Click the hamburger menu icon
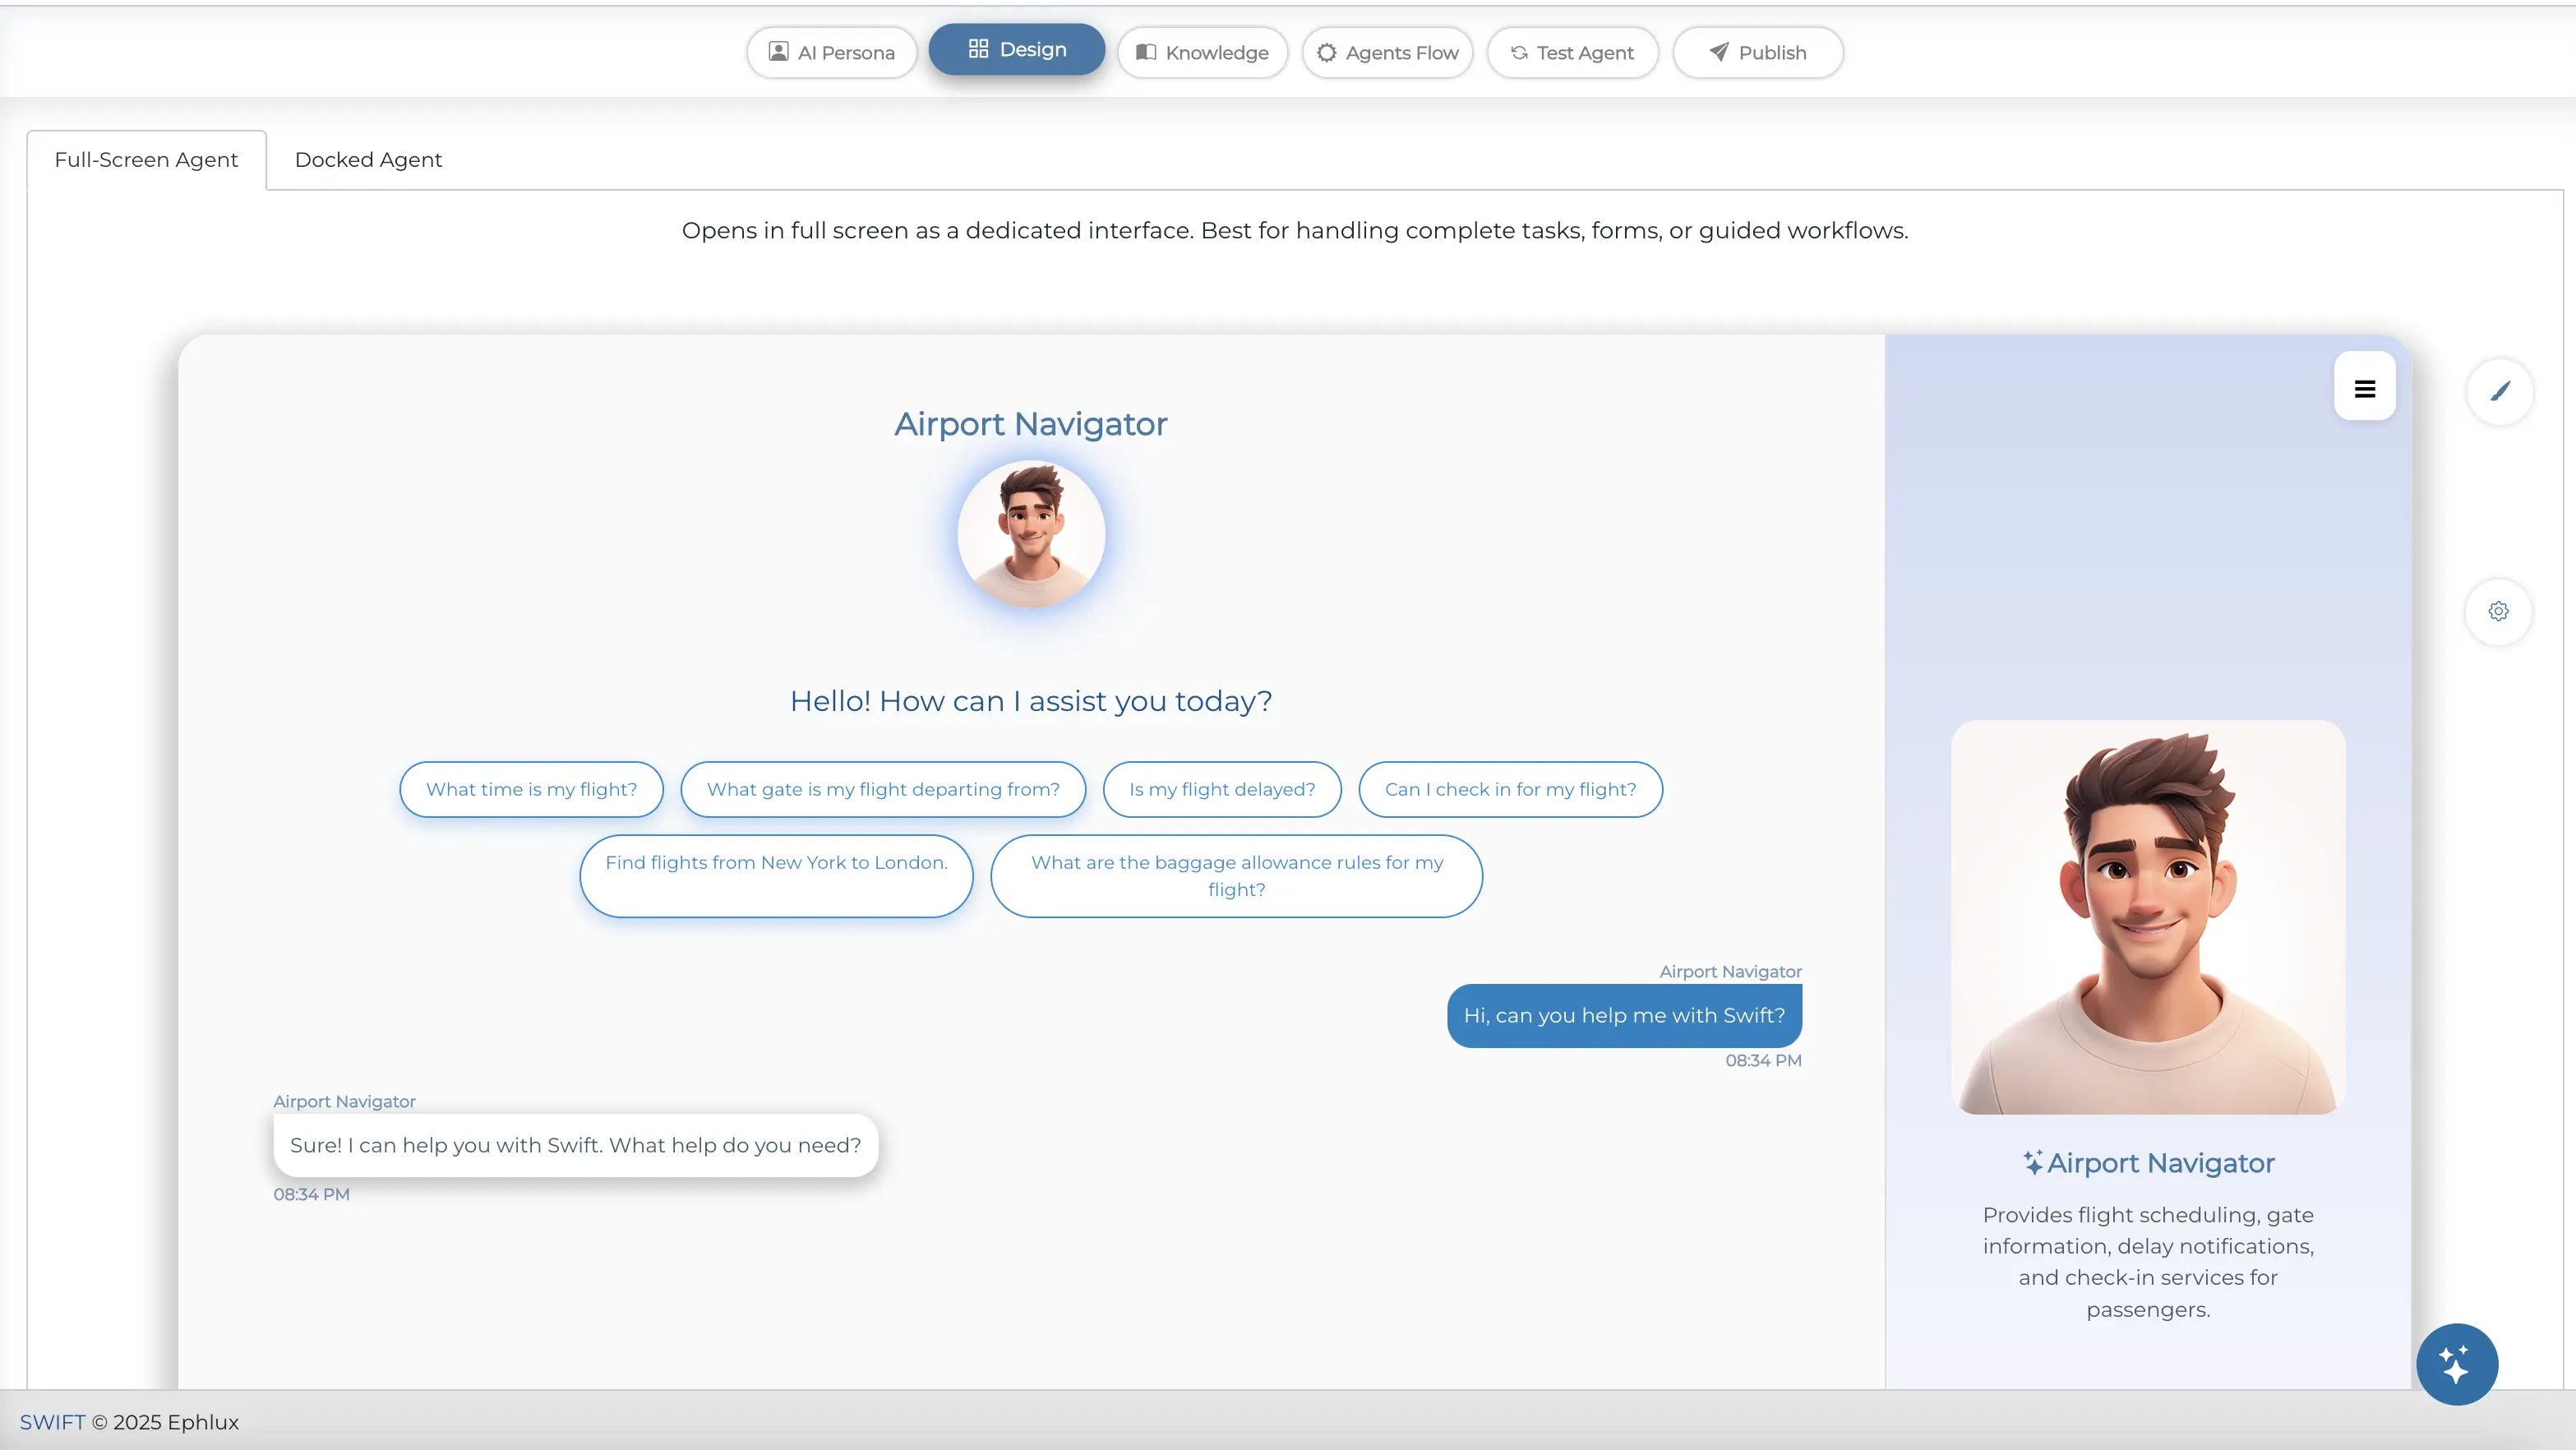The width and height of the screenshot is (2576, 1450). coord(2364,388)
